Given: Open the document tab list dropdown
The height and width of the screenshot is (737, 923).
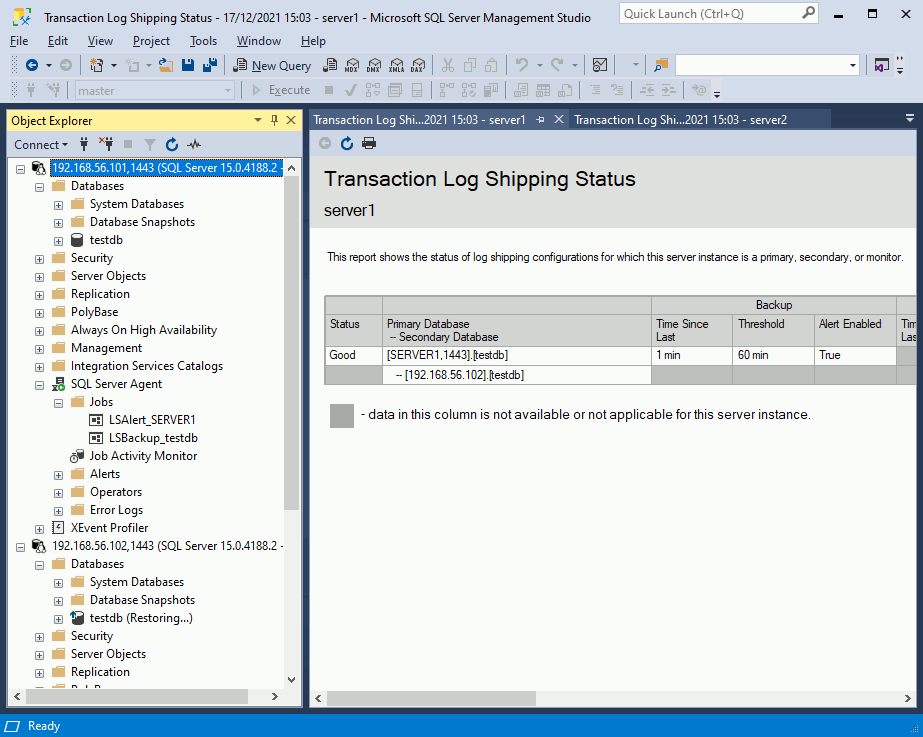Looking at the screenshot, I should 909,118.
